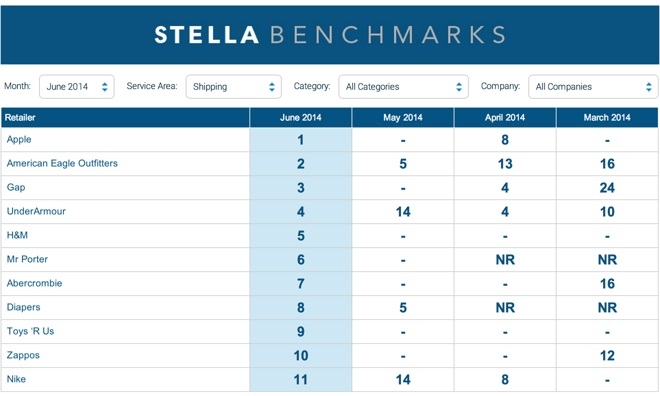This screenshot has width=660, height=396.
Task: Select the March 2014 column header
Action: click(x=607, y=117)
